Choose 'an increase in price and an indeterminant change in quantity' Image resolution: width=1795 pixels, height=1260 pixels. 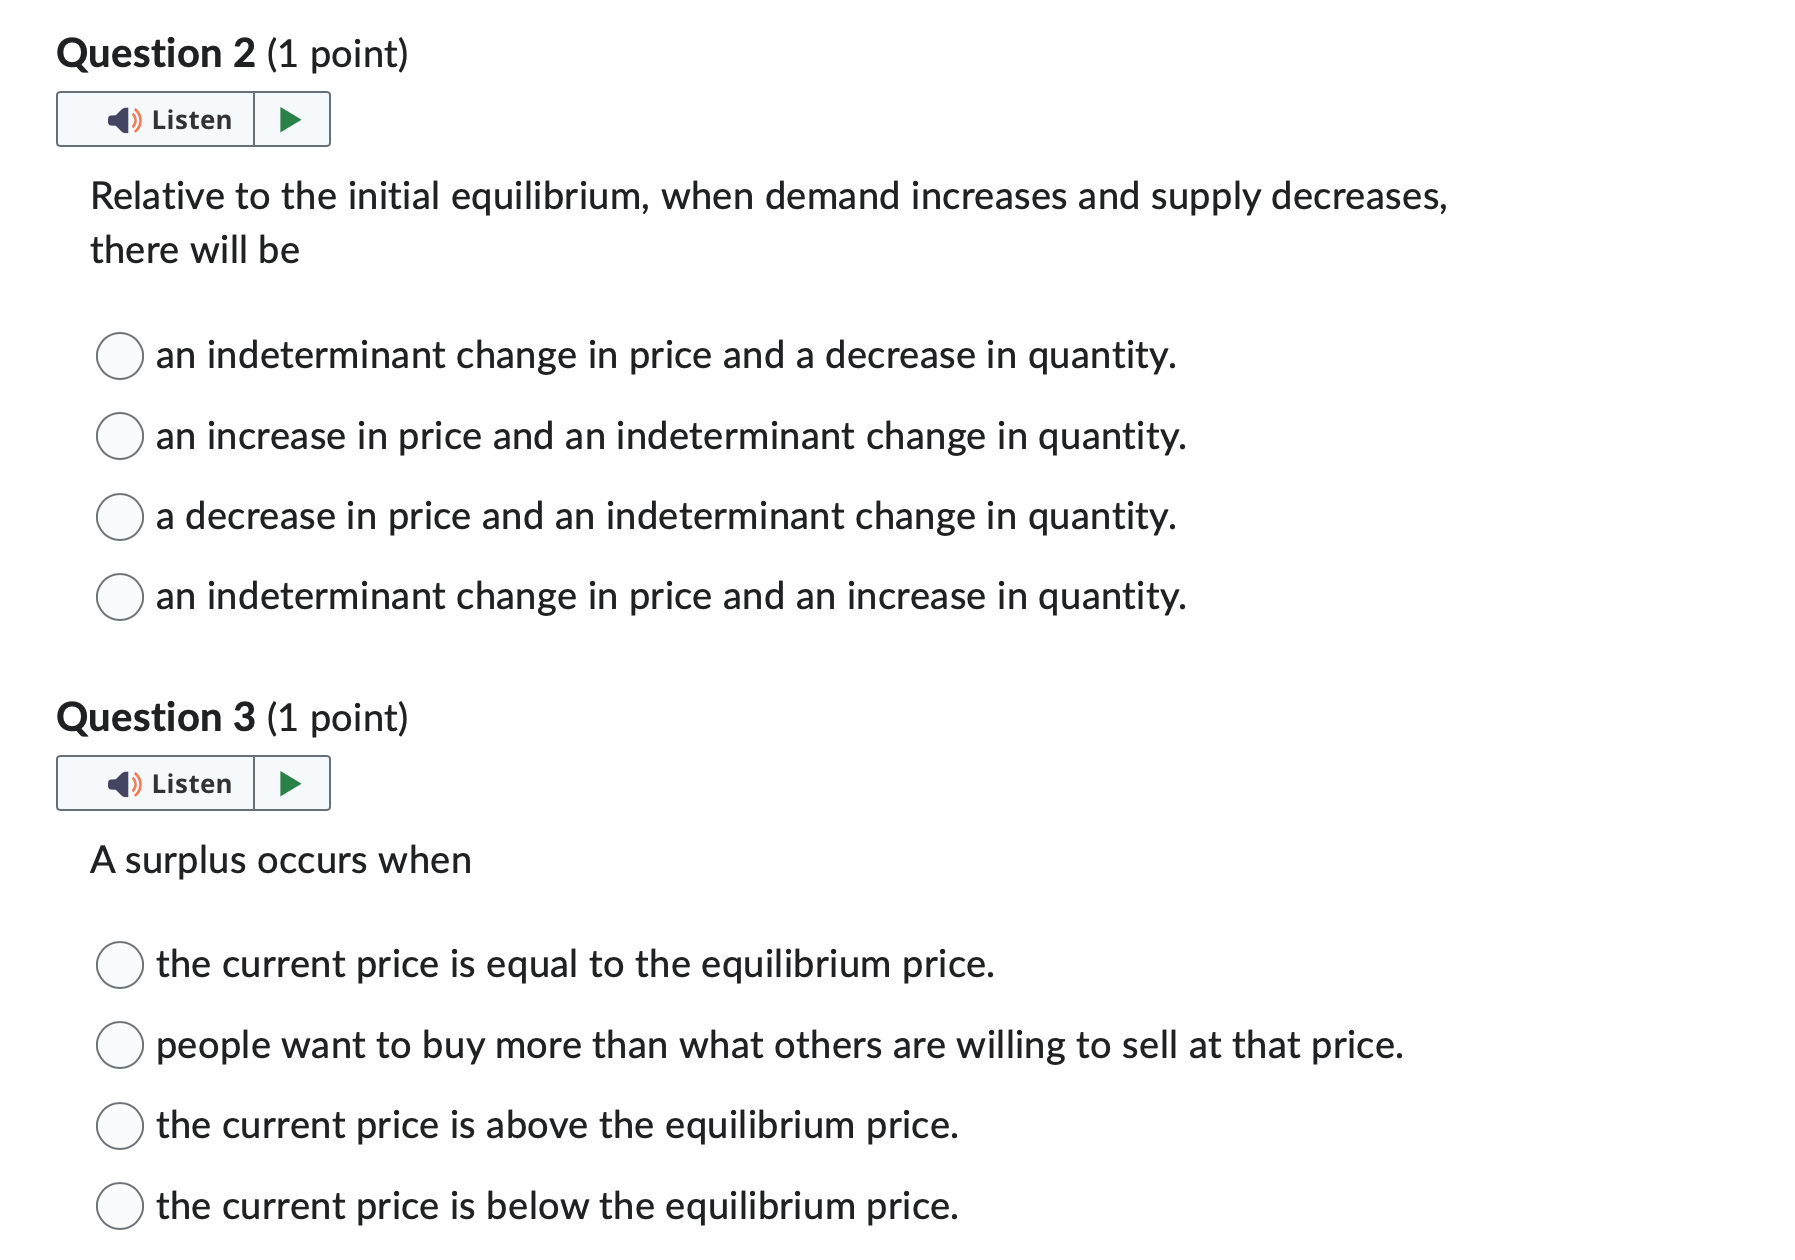tap(120, 437)
